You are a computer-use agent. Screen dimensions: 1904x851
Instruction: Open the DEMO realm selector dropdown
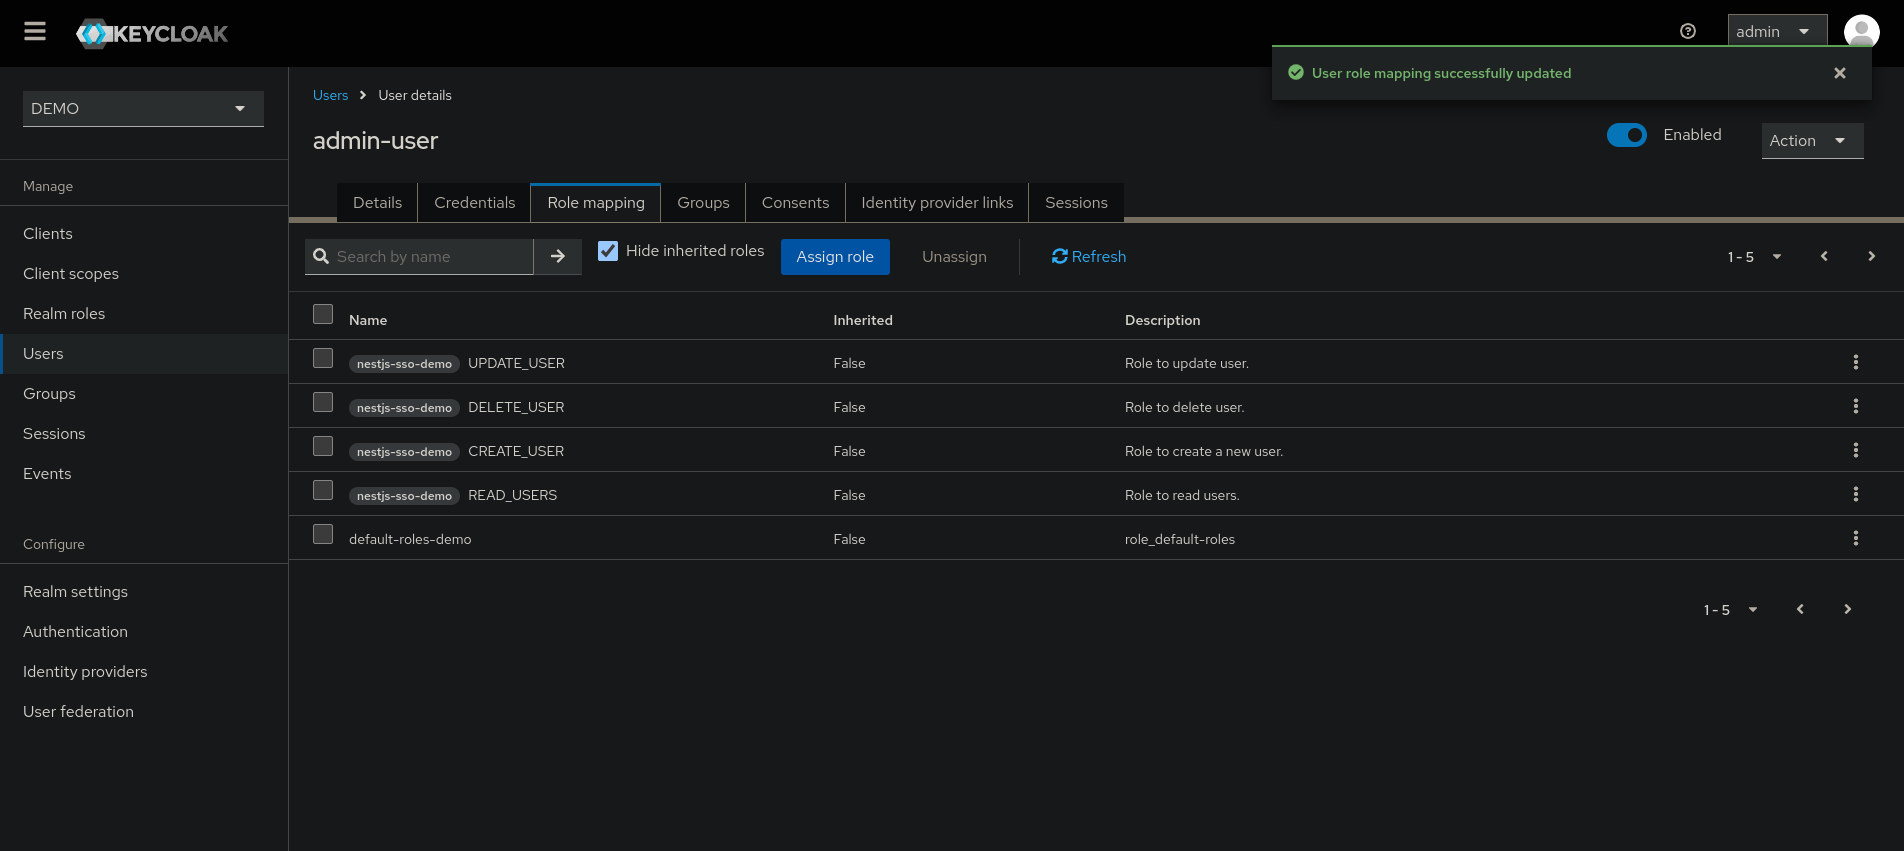tap(143, 108)
